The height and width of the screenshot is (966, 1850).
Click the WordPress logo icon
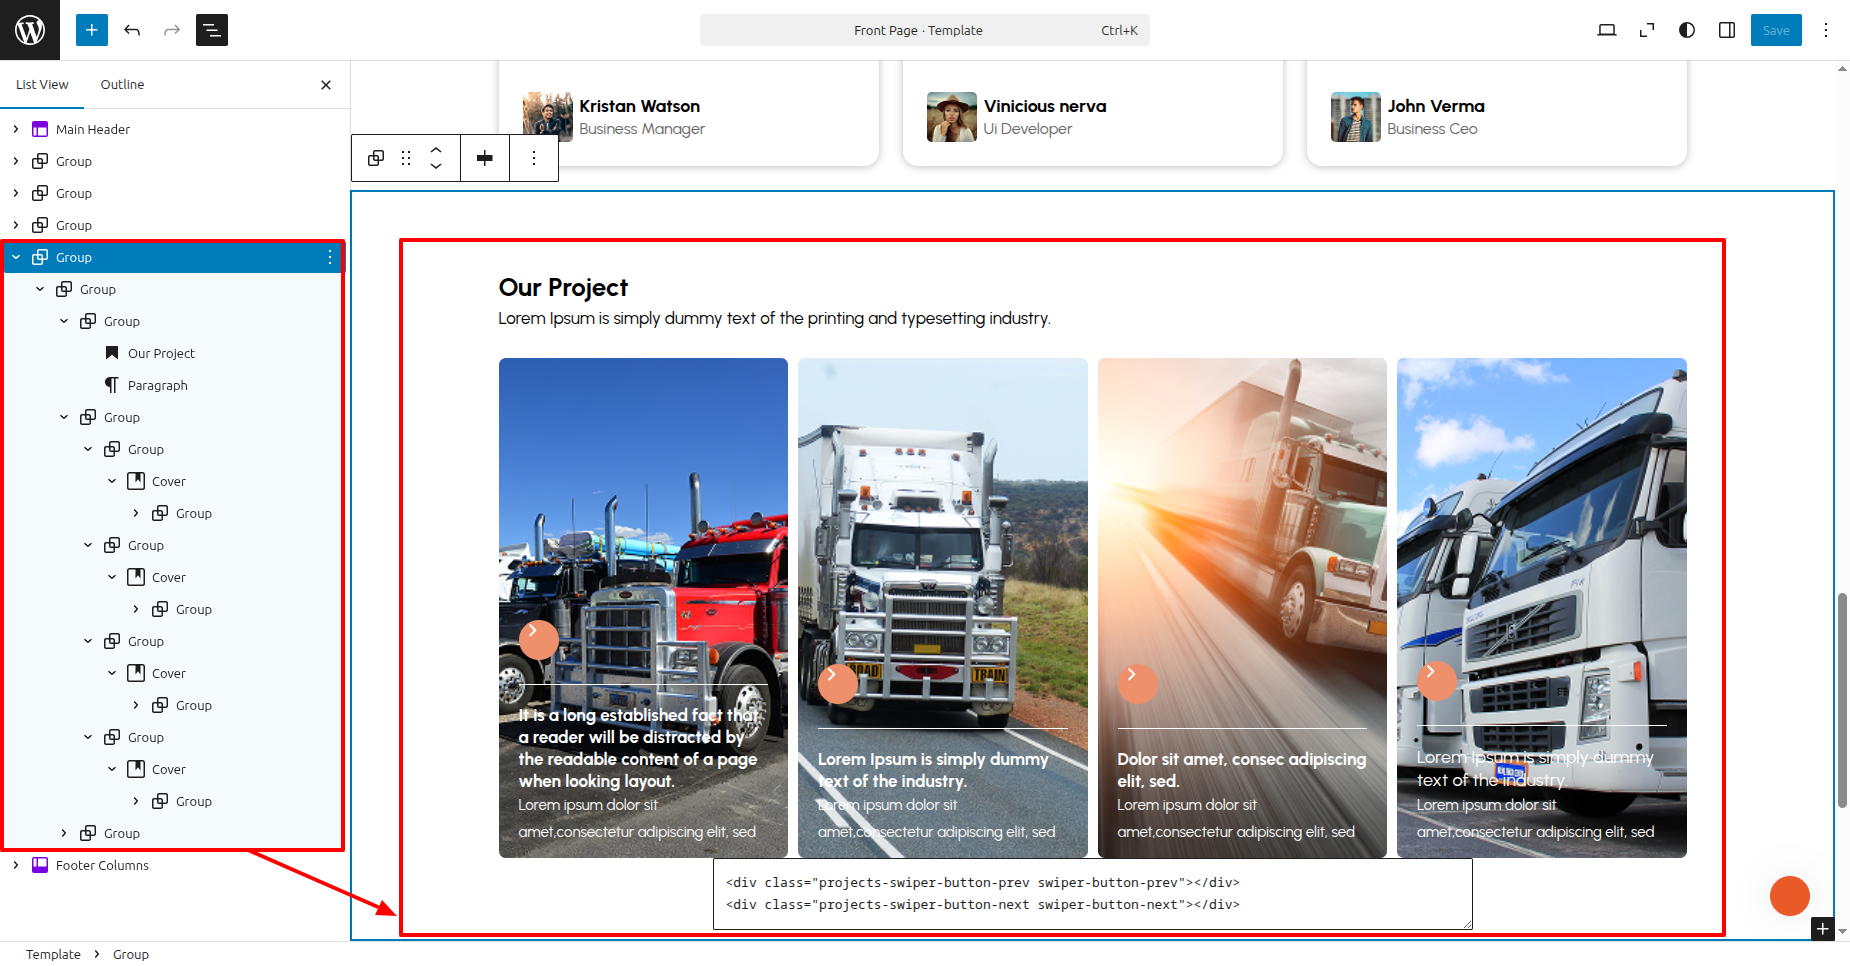point(30,30)
